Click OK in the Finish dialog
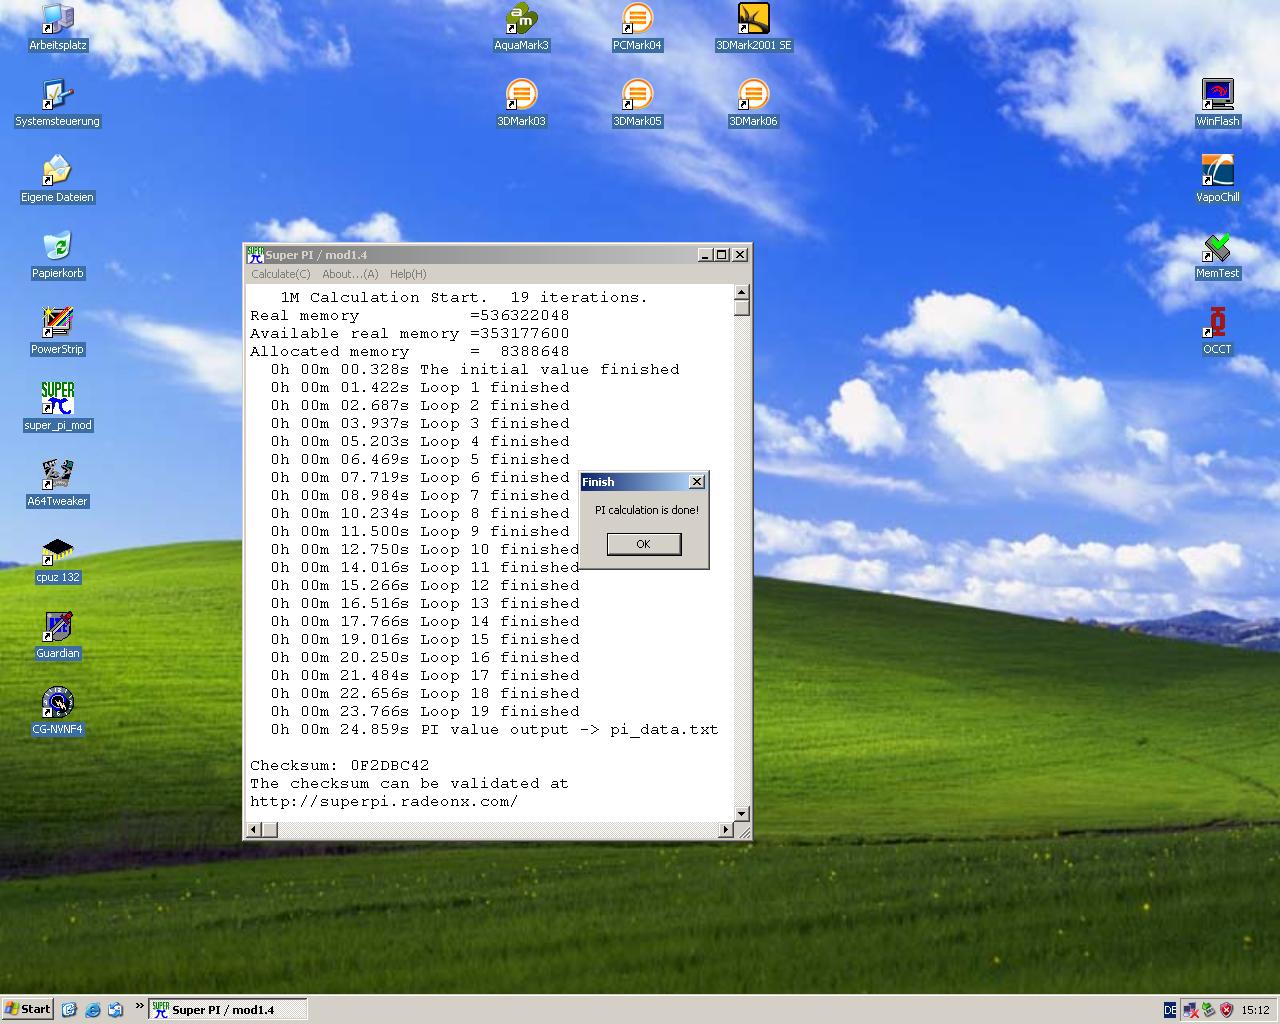 pos(643,544)
